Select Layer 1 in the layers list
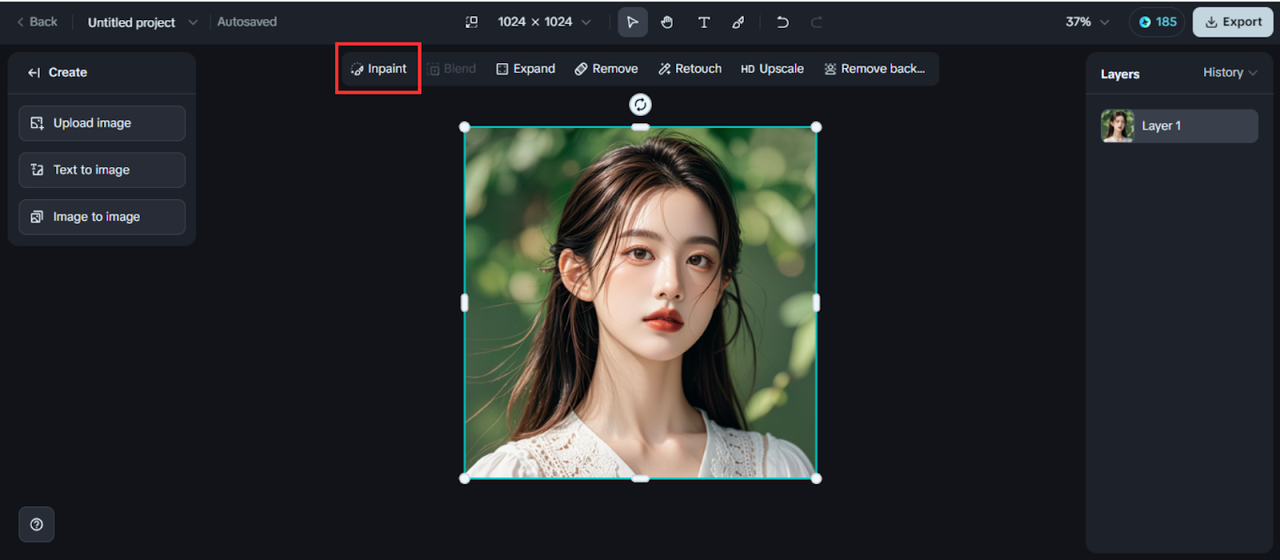1280x560 pixels. 1179,126
